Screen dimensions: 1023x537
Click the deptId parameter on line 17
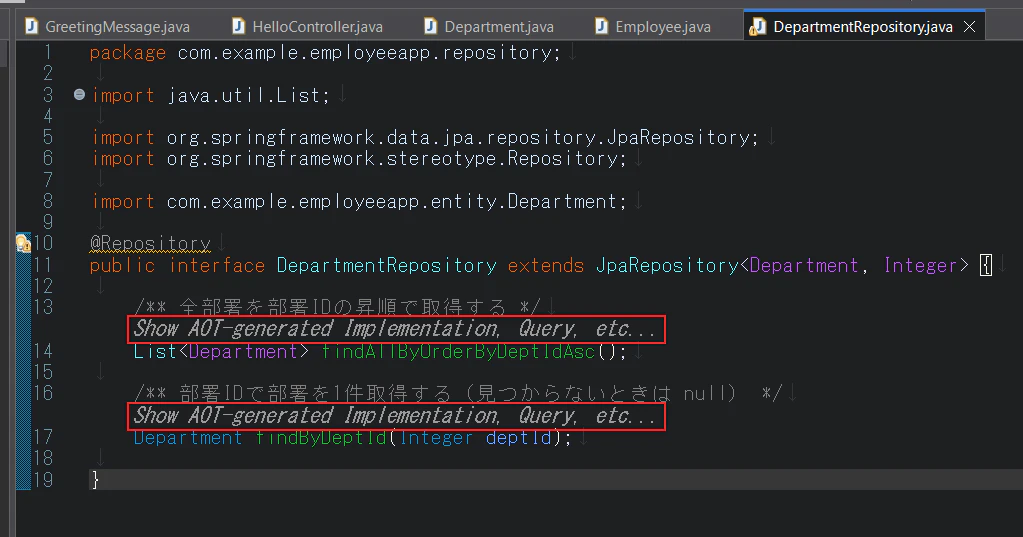(519, 438)
